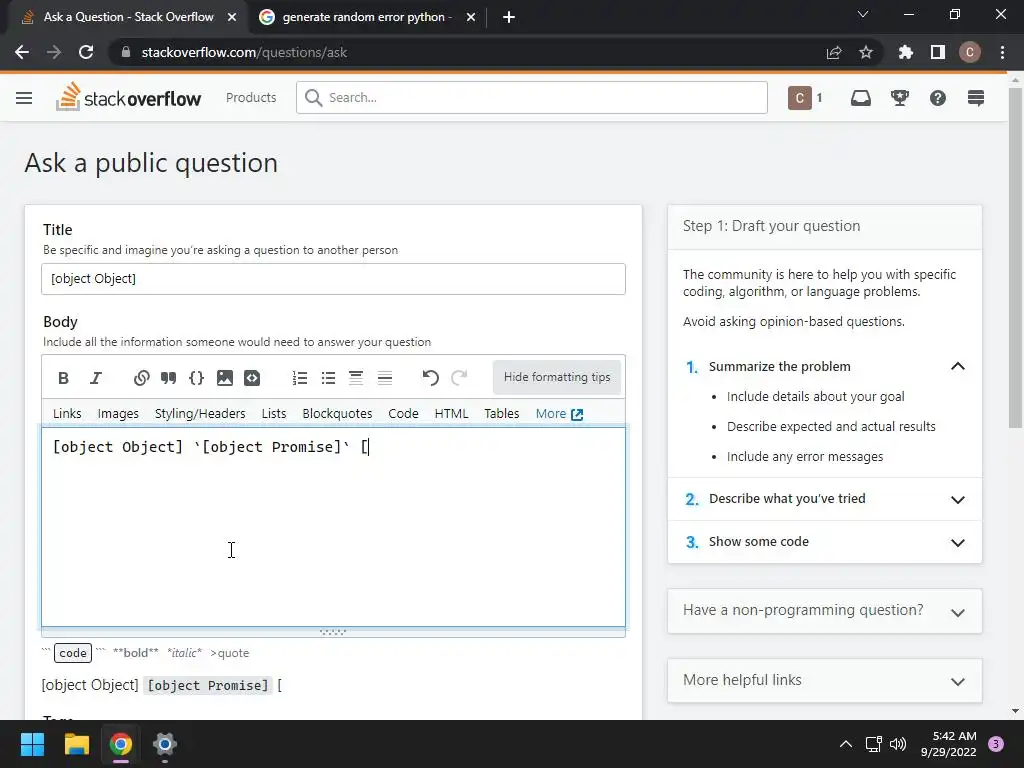Viewport: 1024px width, 768px height.
Task: Create a numbered list
Action: (x=300, y=377)
